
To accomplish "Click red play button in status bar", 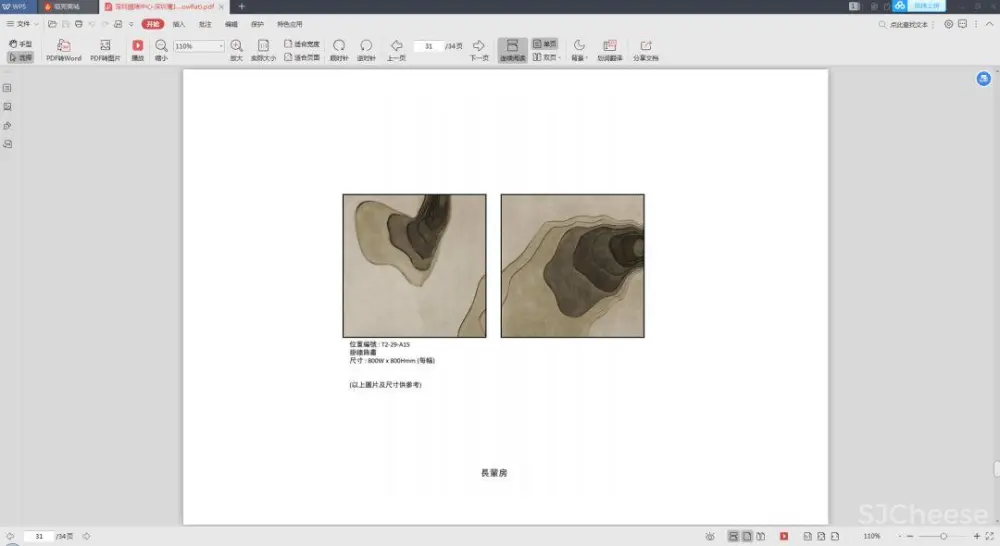I will (784, 536).
